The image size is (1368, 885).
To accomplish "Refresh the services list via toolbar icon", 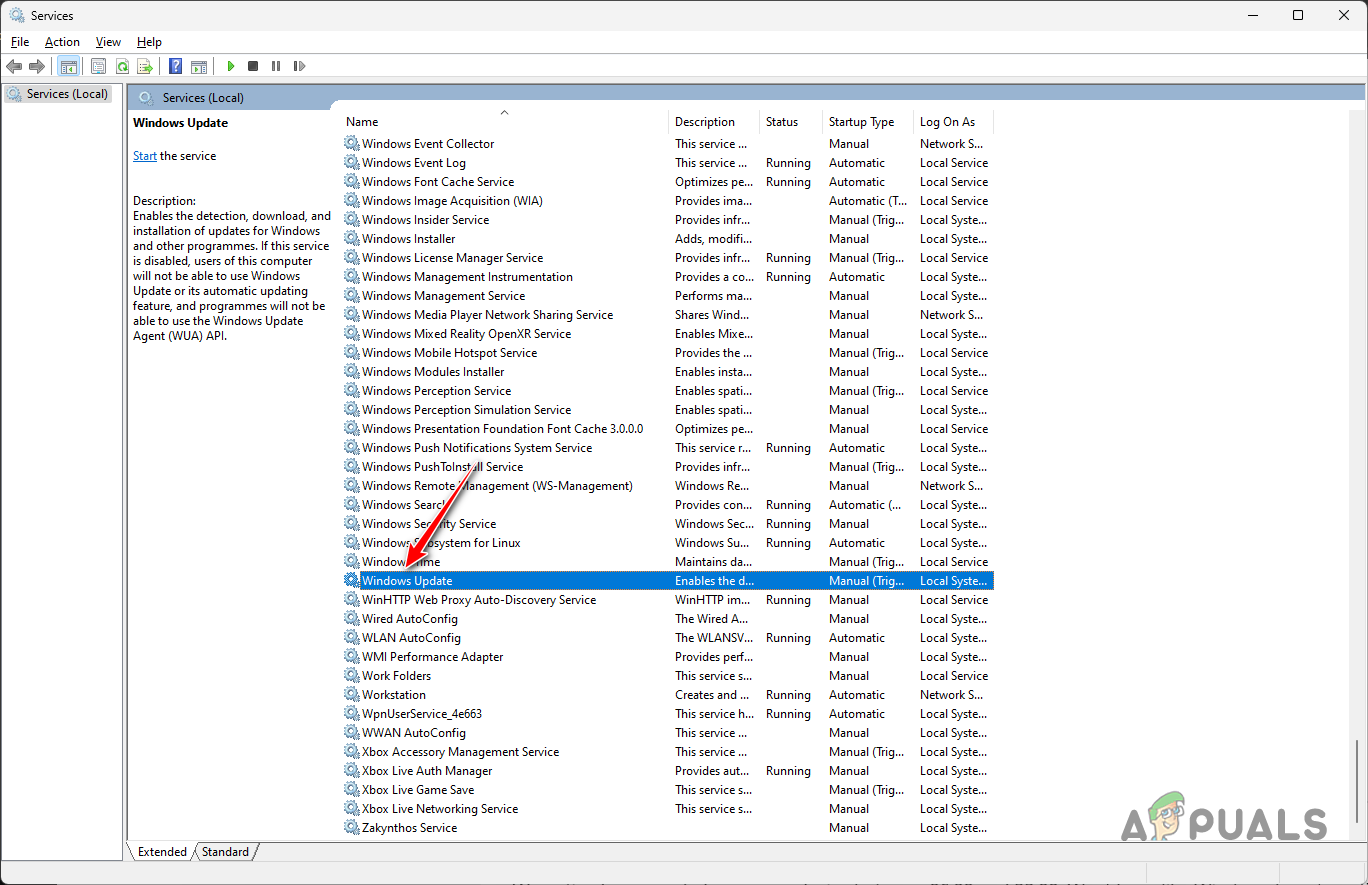I will [122, 66].
